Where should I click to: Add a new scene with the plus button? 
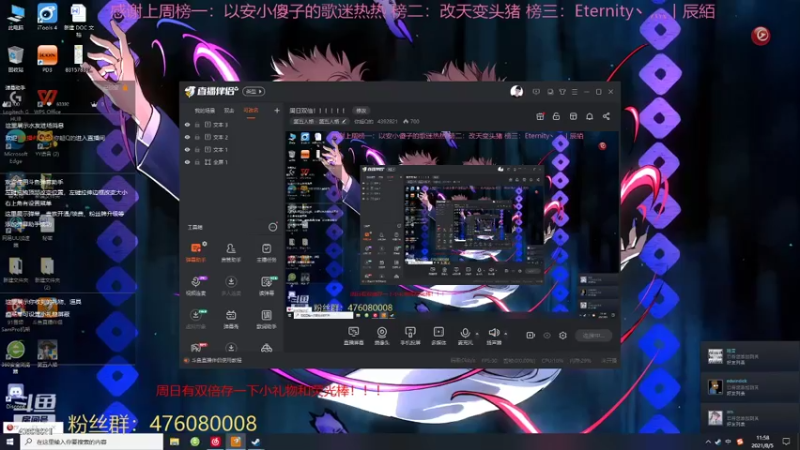coord(277,110)
